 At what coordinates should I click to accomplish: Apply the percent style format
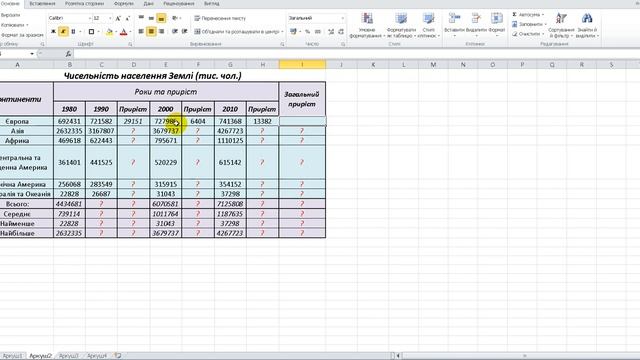307,31
